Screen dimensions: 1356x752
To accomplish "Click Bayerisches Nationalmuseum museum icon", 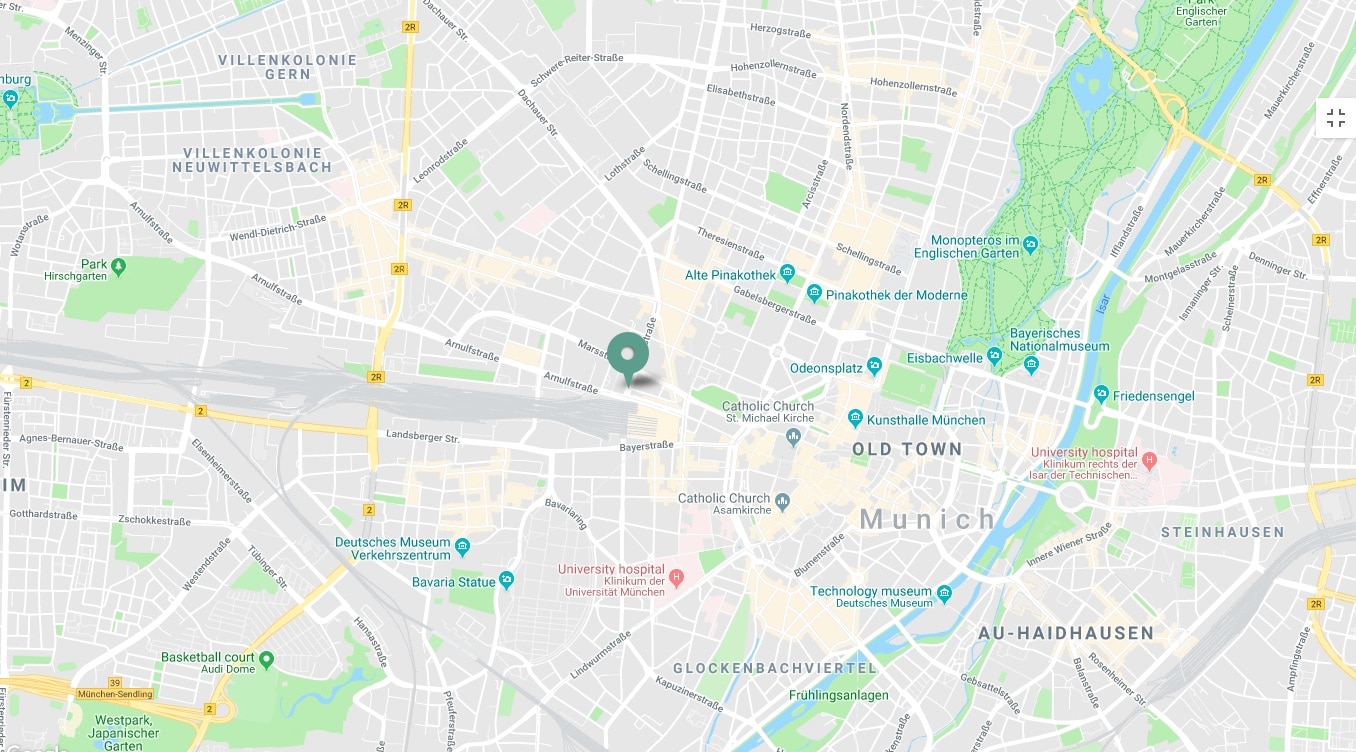I will tap(1032, 365).
